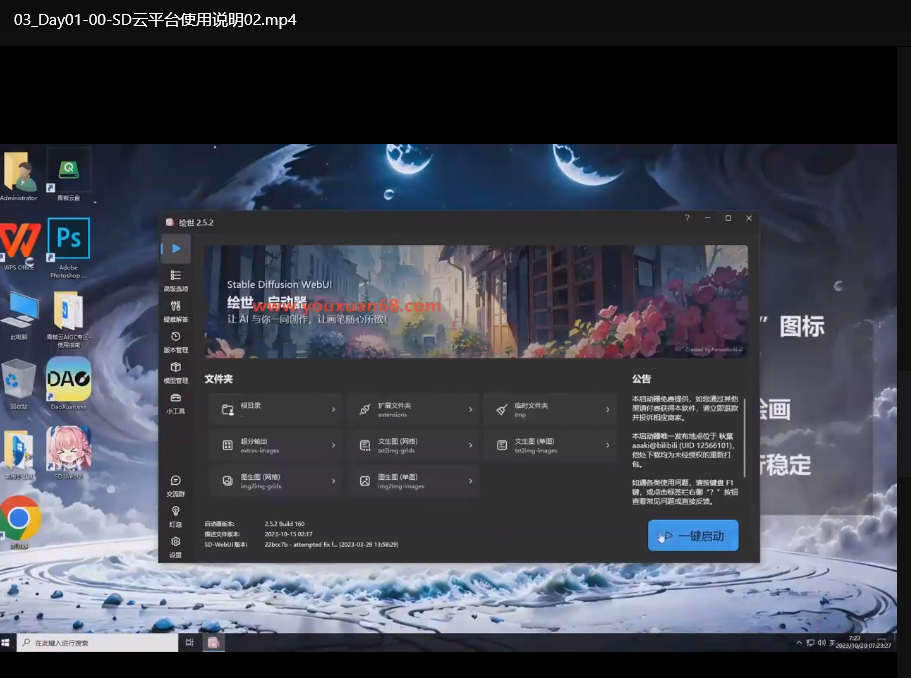Image resolution: width=911 pixels, height=678 pixels.
Task: Select the Adobe Photoshop desktop icon
Action: (69, 247)
